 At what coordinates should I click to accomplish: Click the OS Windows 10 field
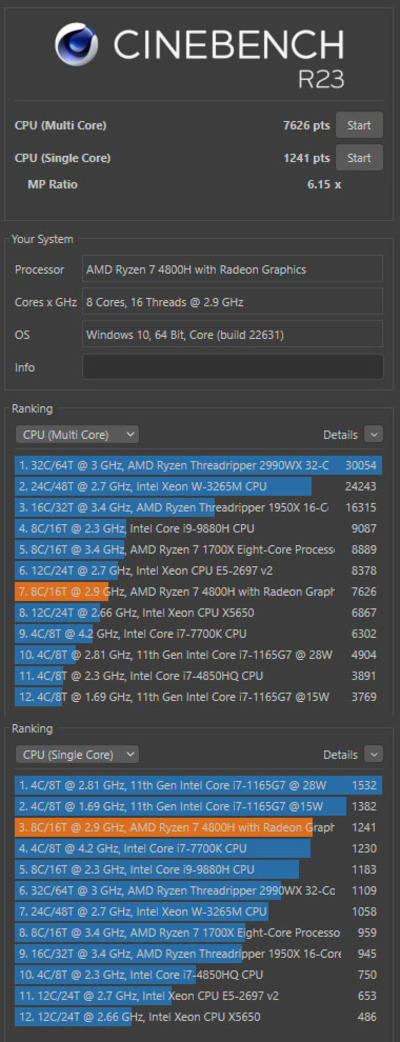pos(233,335)
